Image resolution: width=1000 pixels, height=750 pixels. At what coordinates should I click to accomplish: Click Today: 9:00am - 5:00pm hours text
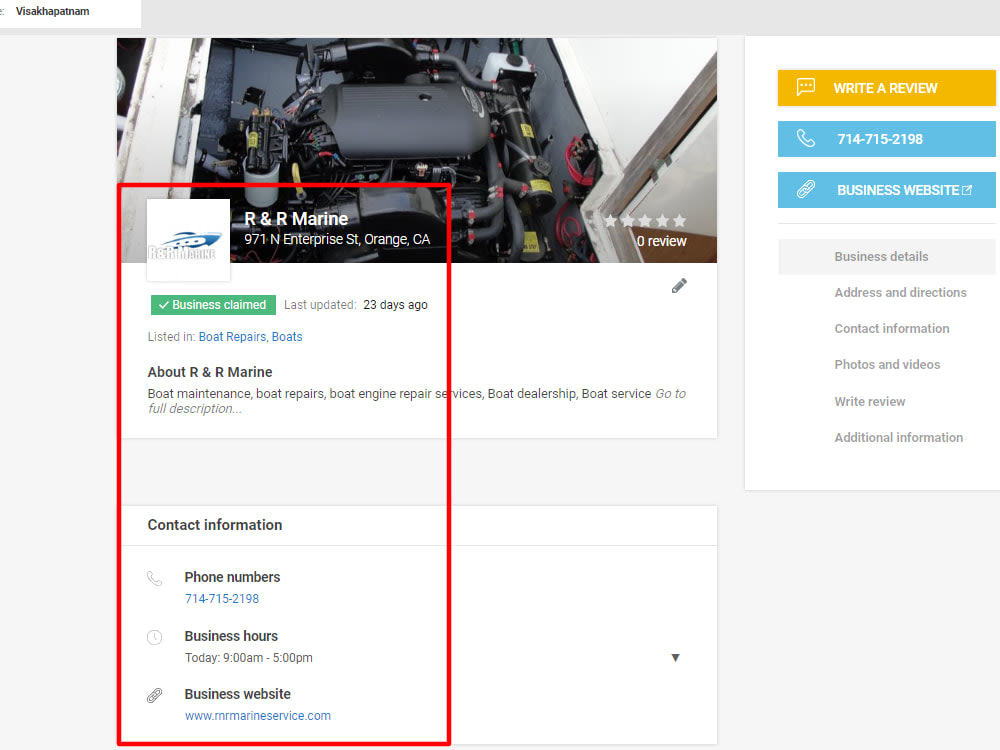coord(249,658)
